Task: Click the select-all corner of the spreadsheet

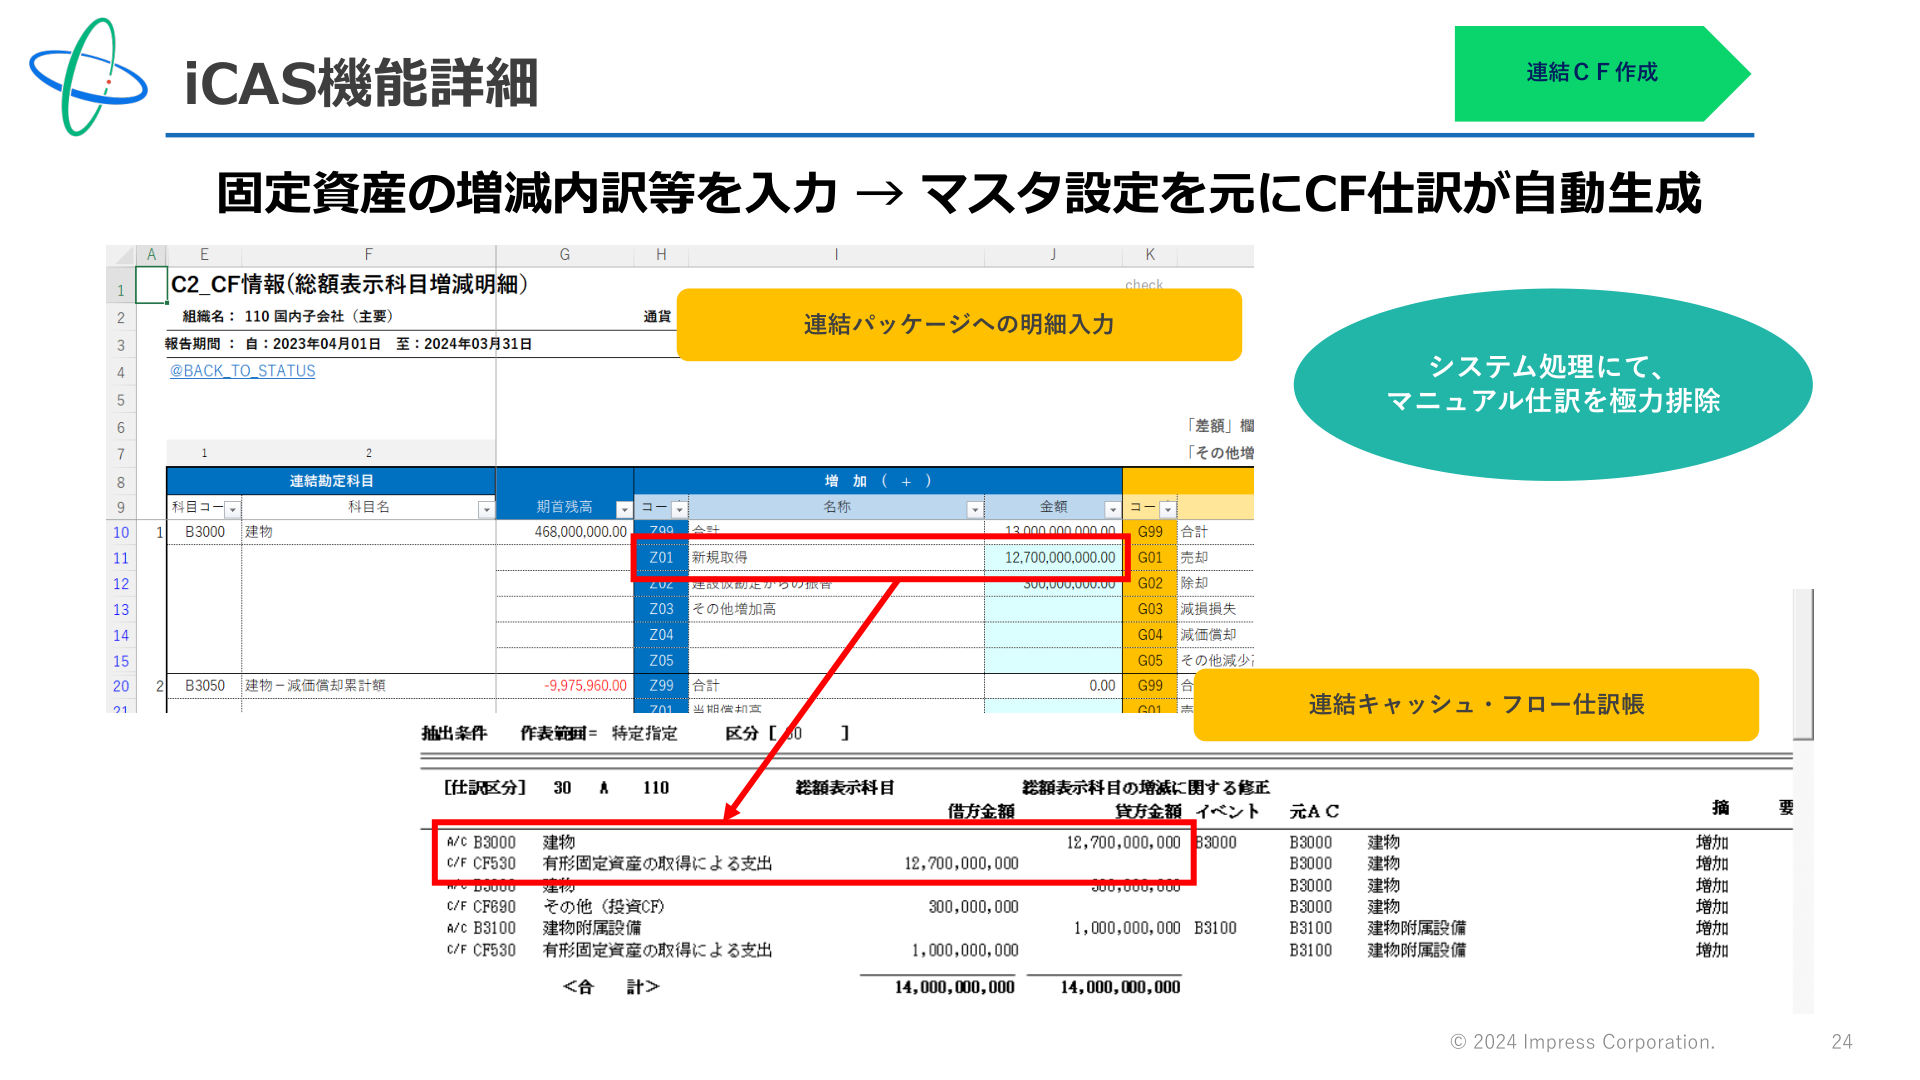Action: tap(121, 255)
